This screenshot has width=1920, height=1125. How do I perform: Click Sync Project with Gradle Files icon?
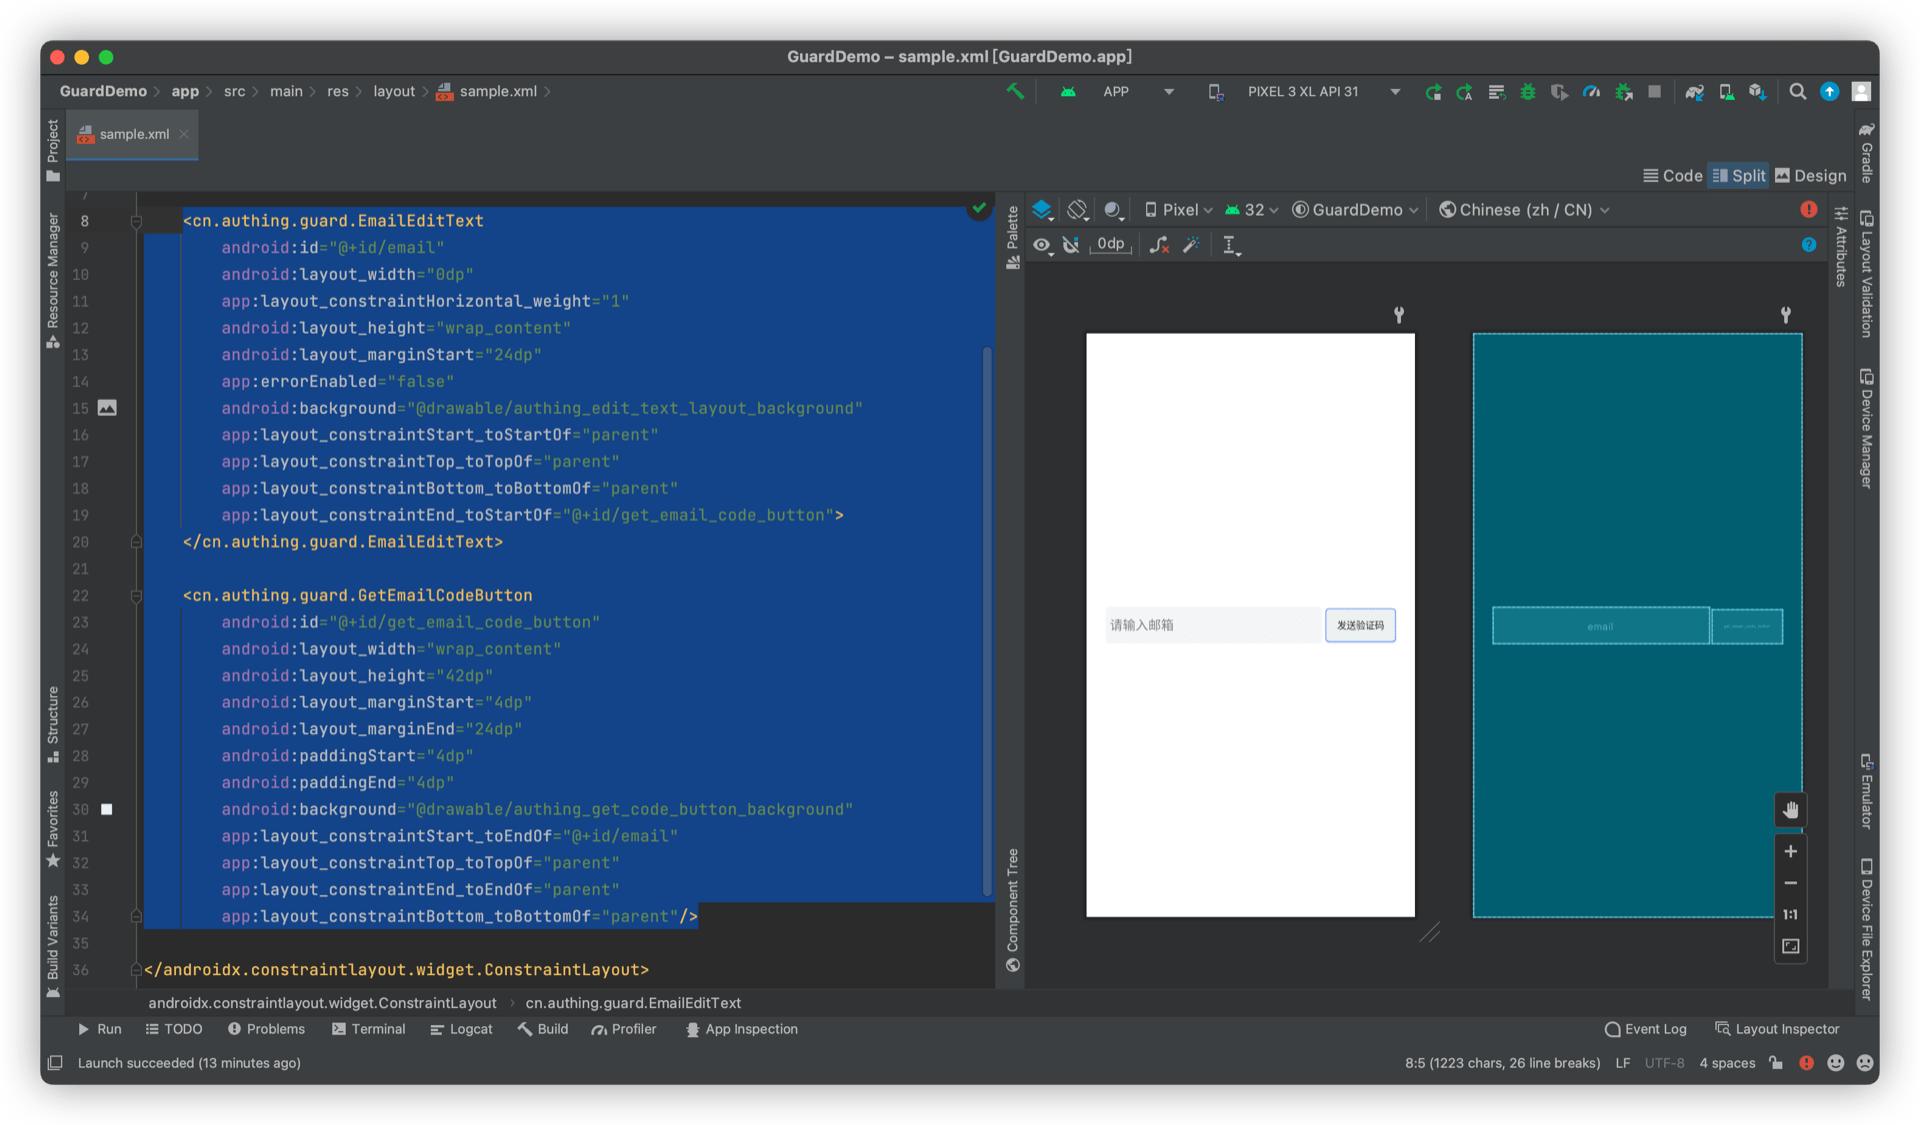pyautogui.click(x=1694, y=91)
